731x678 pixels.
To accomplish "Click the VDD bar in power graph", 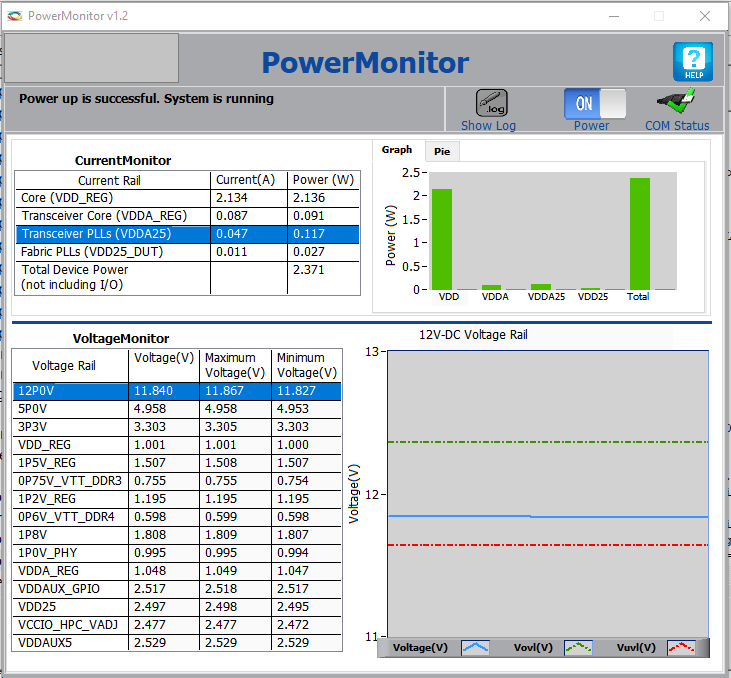I will point(441,239).
